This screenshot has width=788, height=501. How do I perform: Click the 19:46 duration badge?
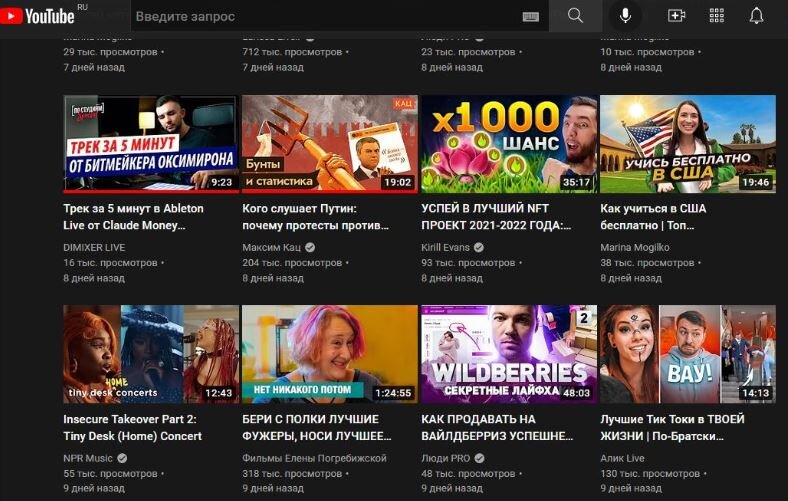click(756, 182)
